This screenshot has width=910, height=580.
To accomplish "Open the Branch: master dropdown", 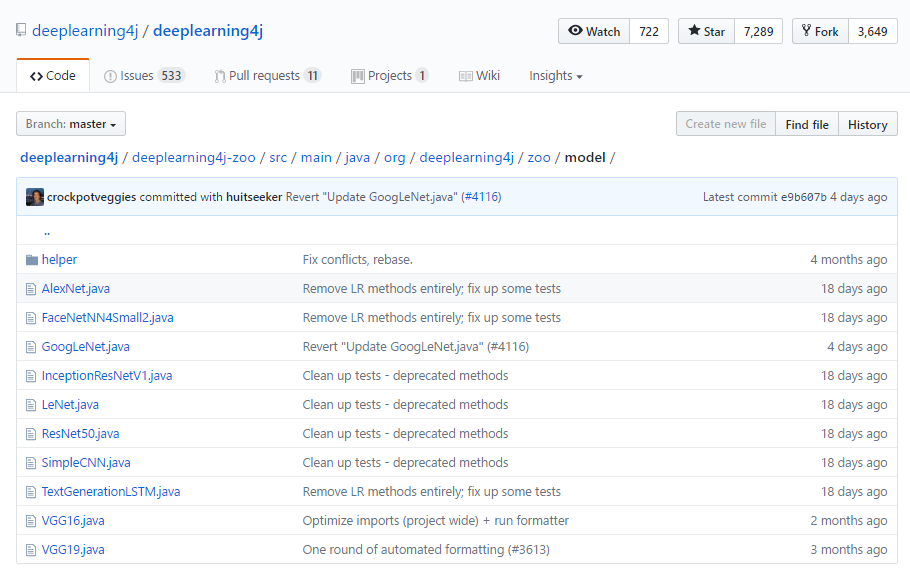I will (71, 124).
